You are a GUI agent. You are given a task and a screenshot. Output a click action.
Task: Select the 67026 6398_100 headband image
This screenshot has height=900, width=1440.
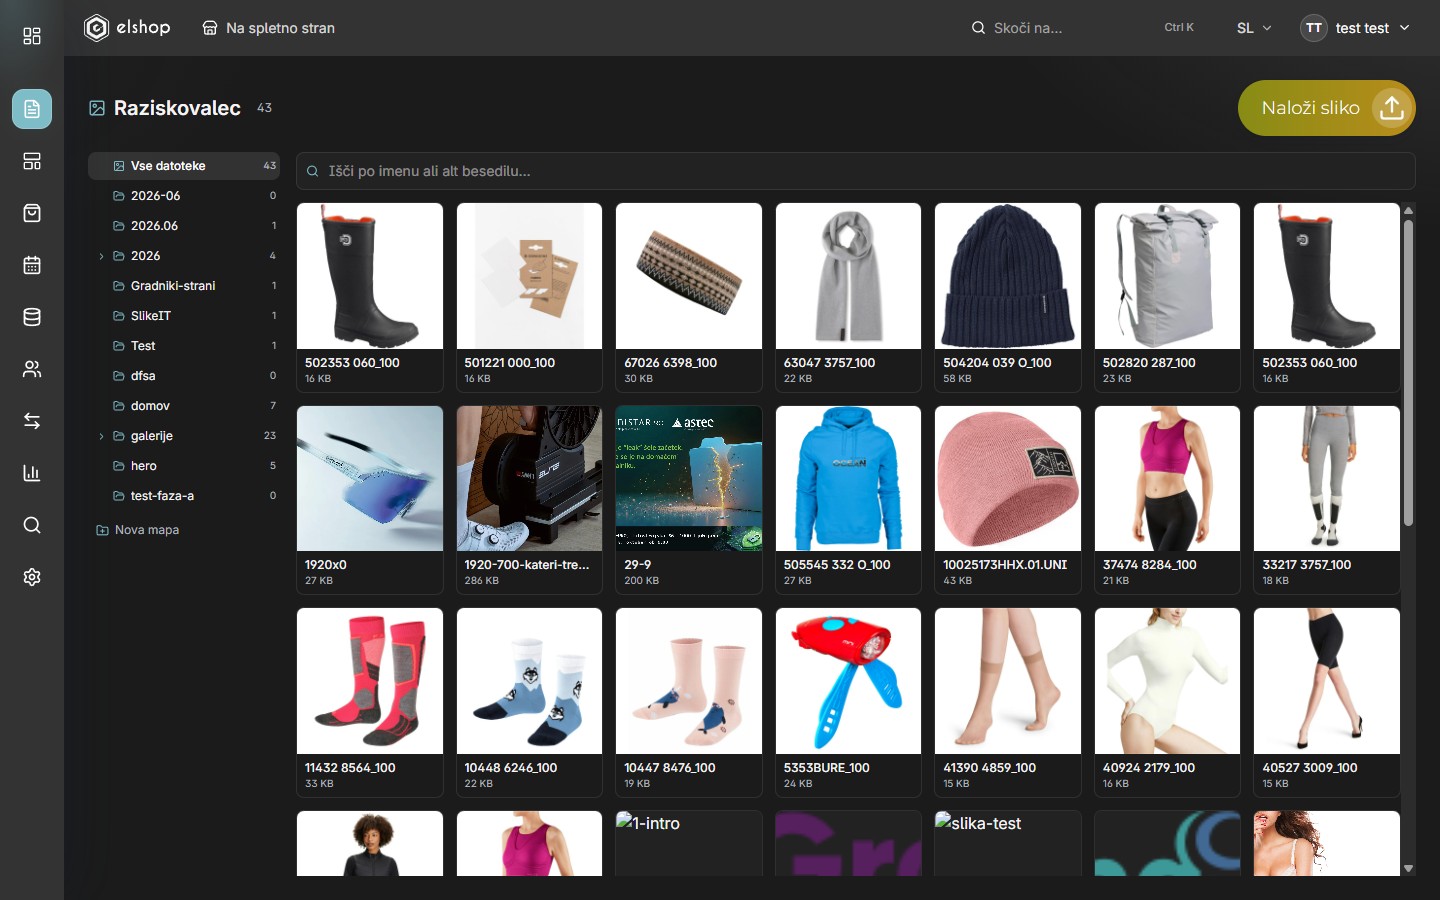click(x=689, y=276)
